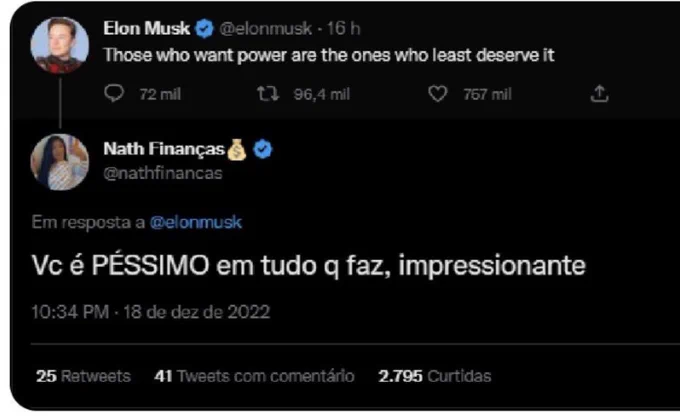
Task: View the 25 Retweets list
Action: pos(83,376)
